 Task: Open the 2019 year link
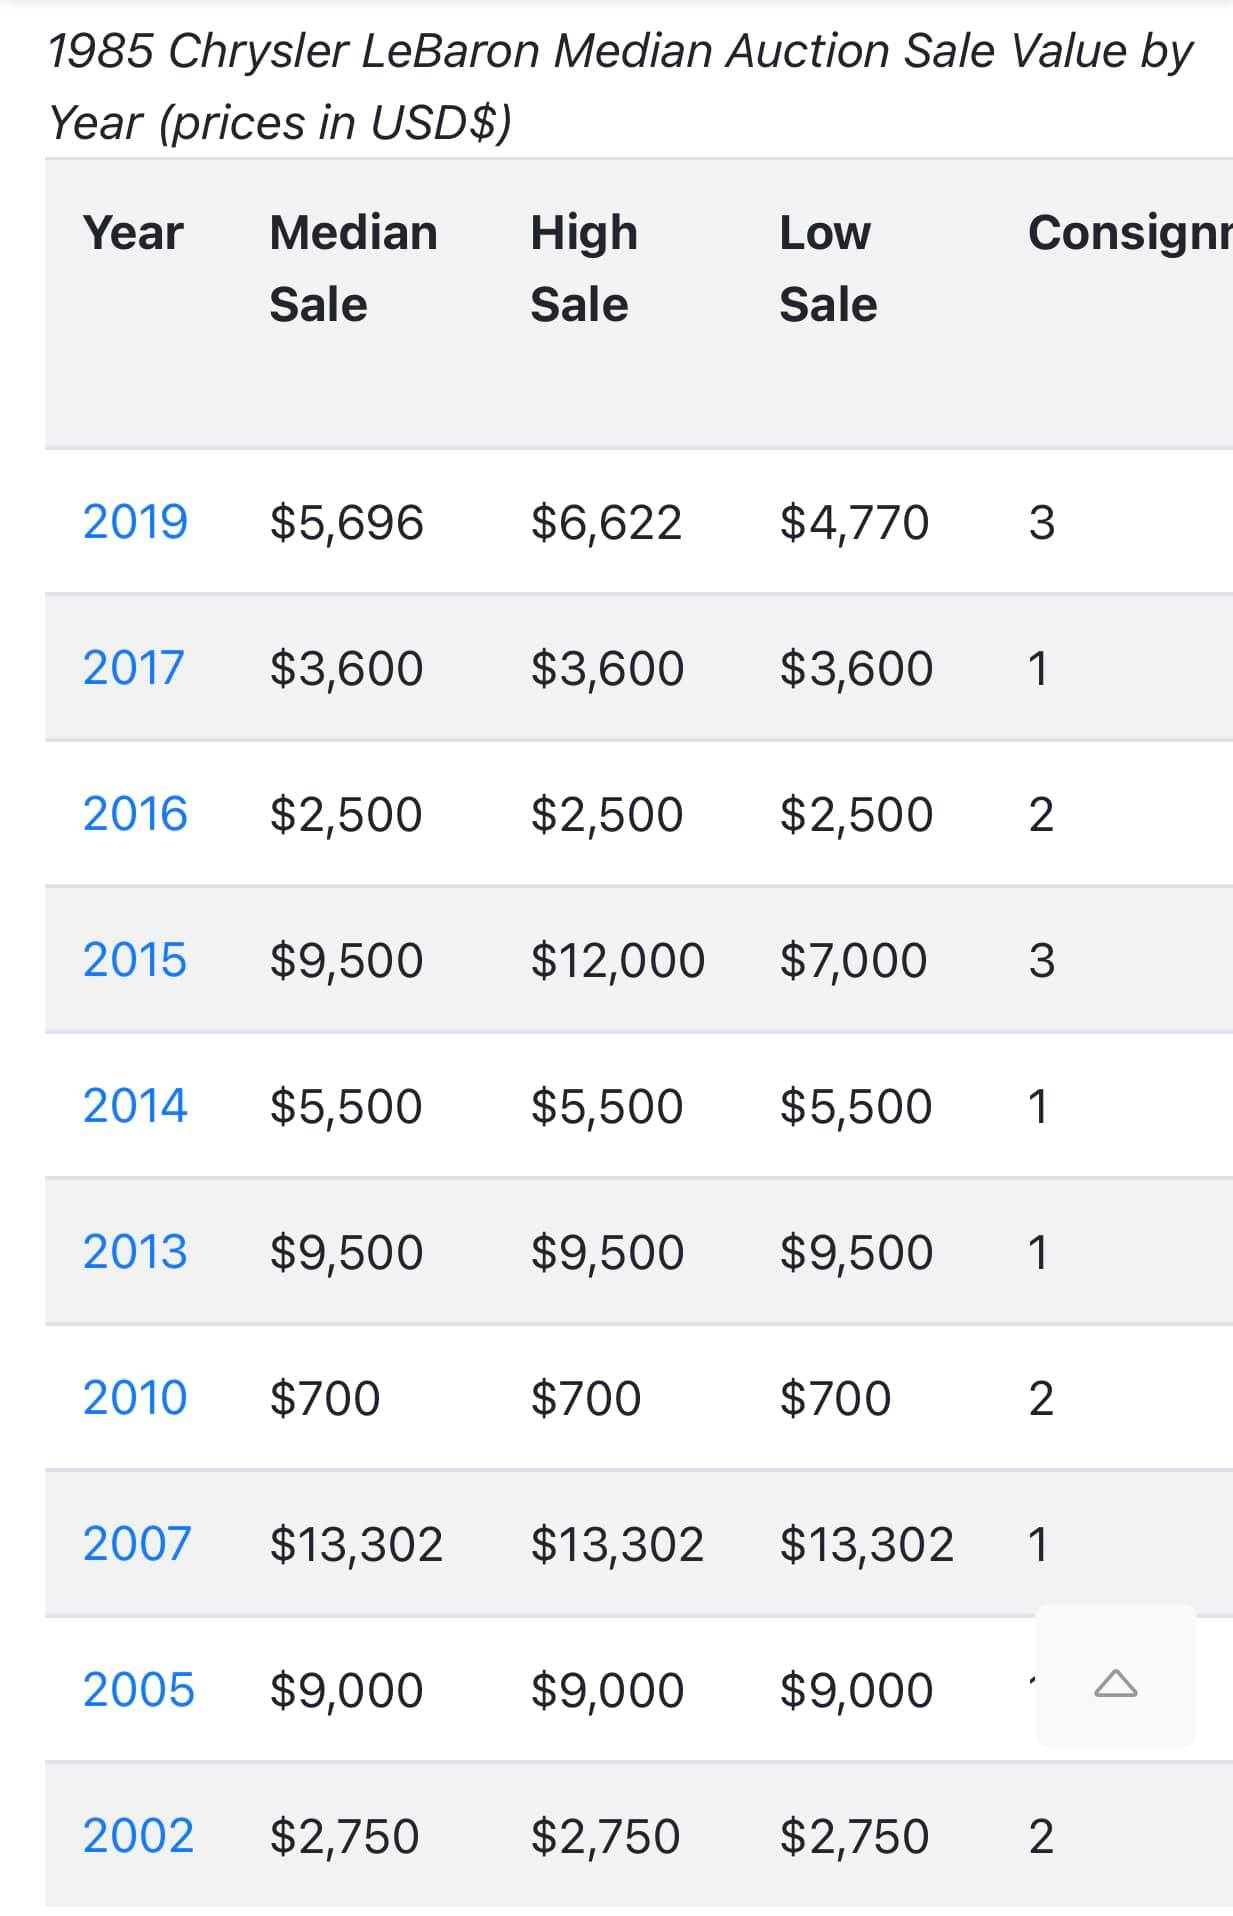135,522
